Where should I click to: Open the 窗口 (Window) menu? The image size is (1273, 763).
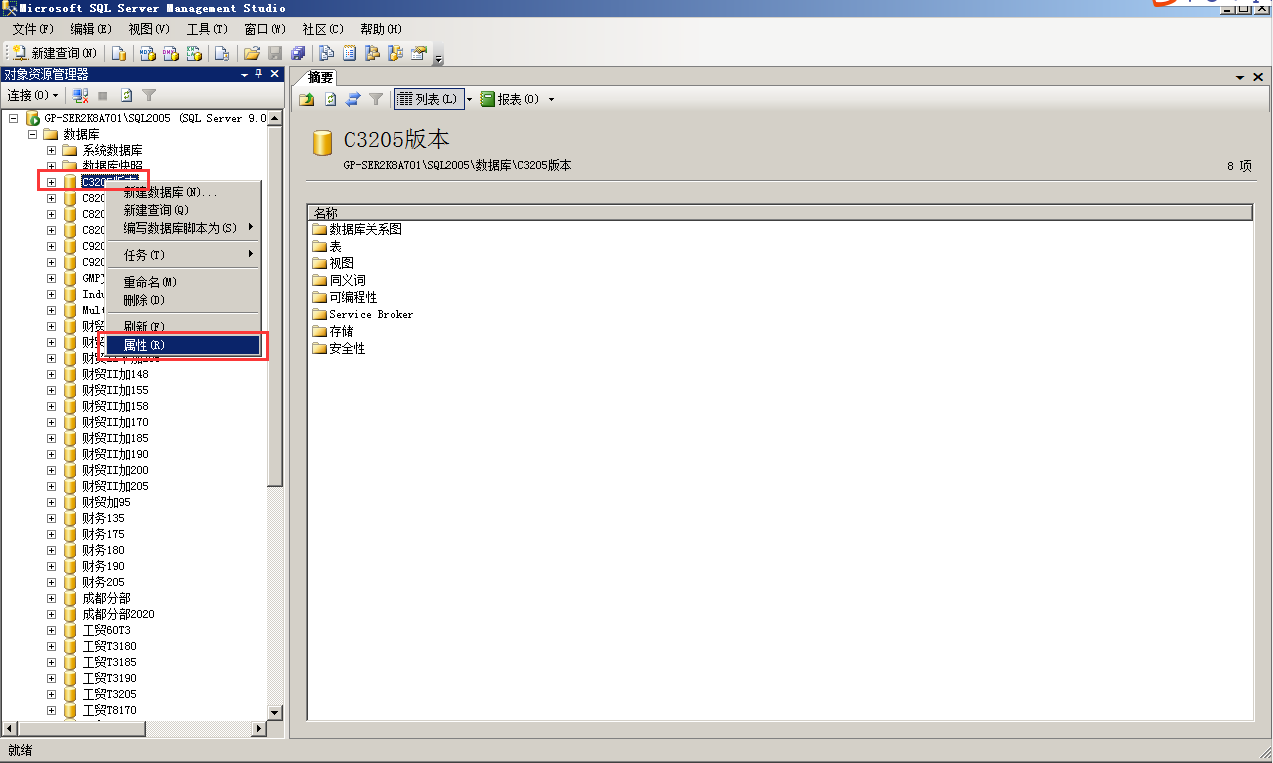point(265,29)
